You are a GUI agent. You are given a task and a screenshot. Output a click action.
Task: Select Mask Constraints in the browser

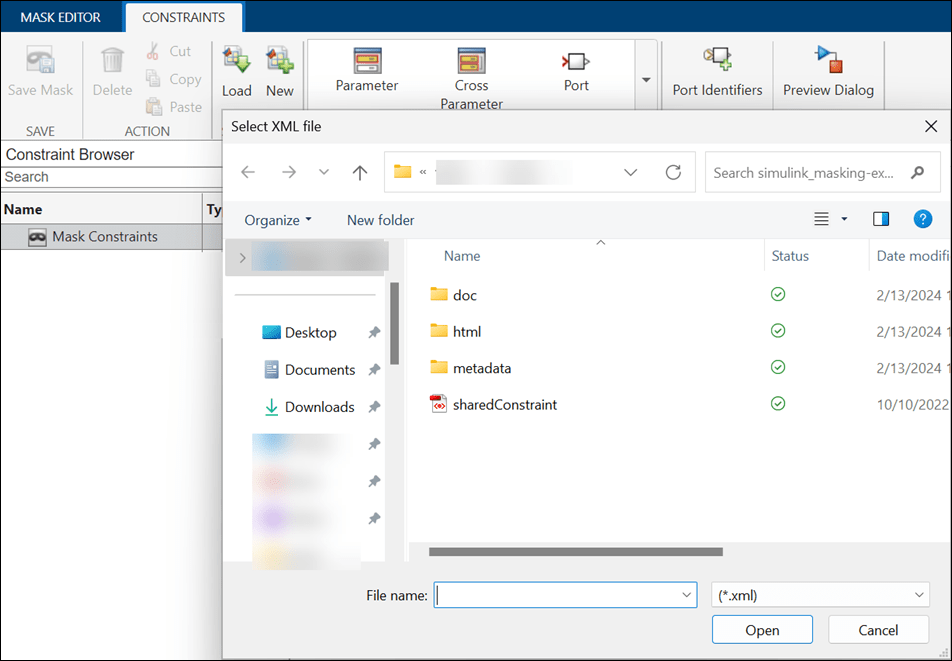coord(102,237)
